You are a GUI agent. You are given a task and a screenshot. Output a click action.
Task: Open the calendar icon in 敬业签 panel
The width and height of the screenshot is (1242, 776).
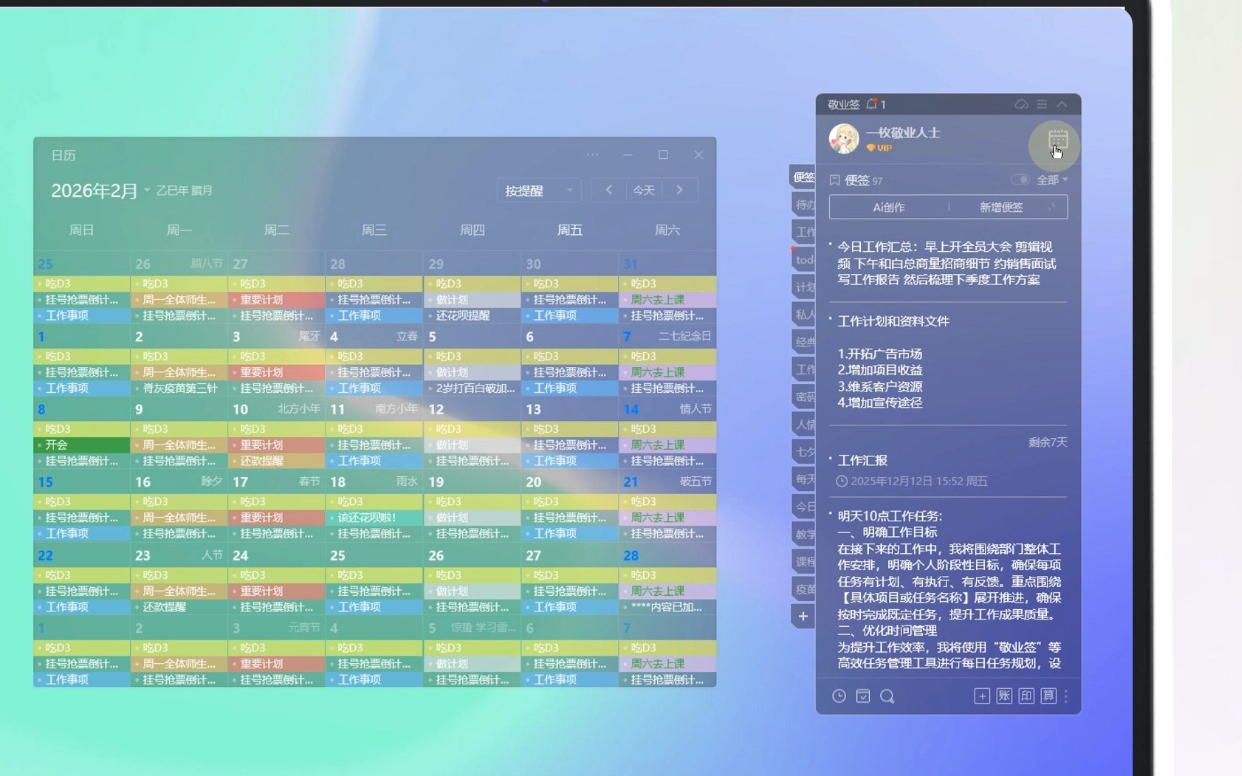(x=1057, y=141)
